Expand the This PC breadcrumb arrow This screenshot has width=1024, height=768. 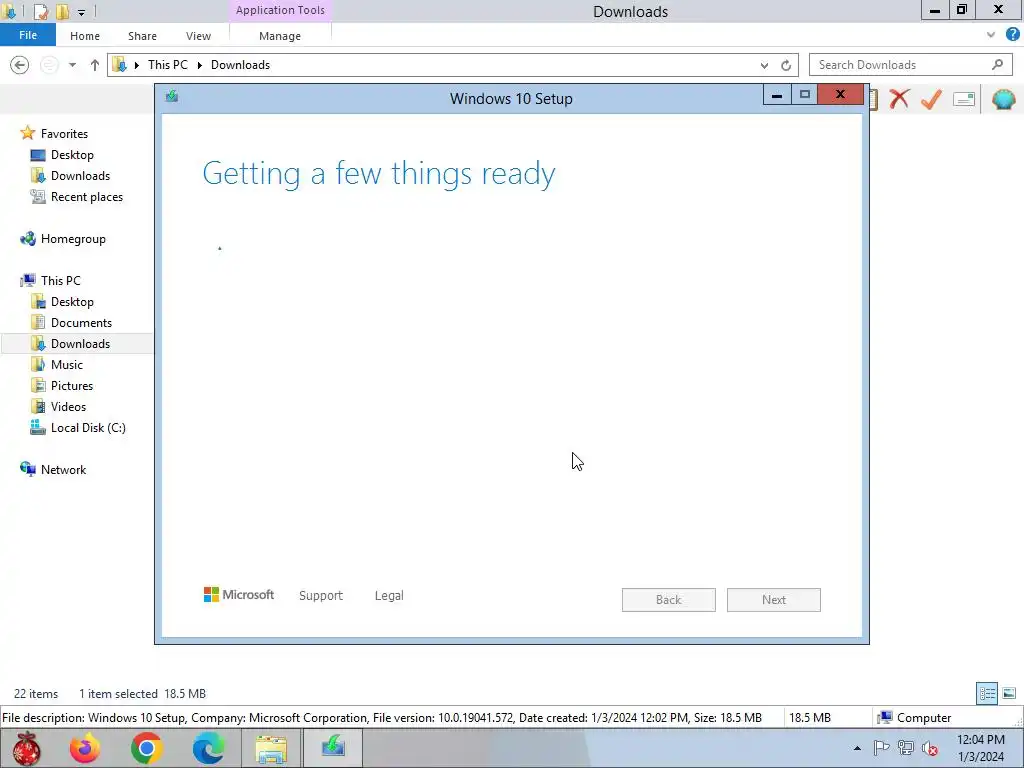[x=200, y=65]
